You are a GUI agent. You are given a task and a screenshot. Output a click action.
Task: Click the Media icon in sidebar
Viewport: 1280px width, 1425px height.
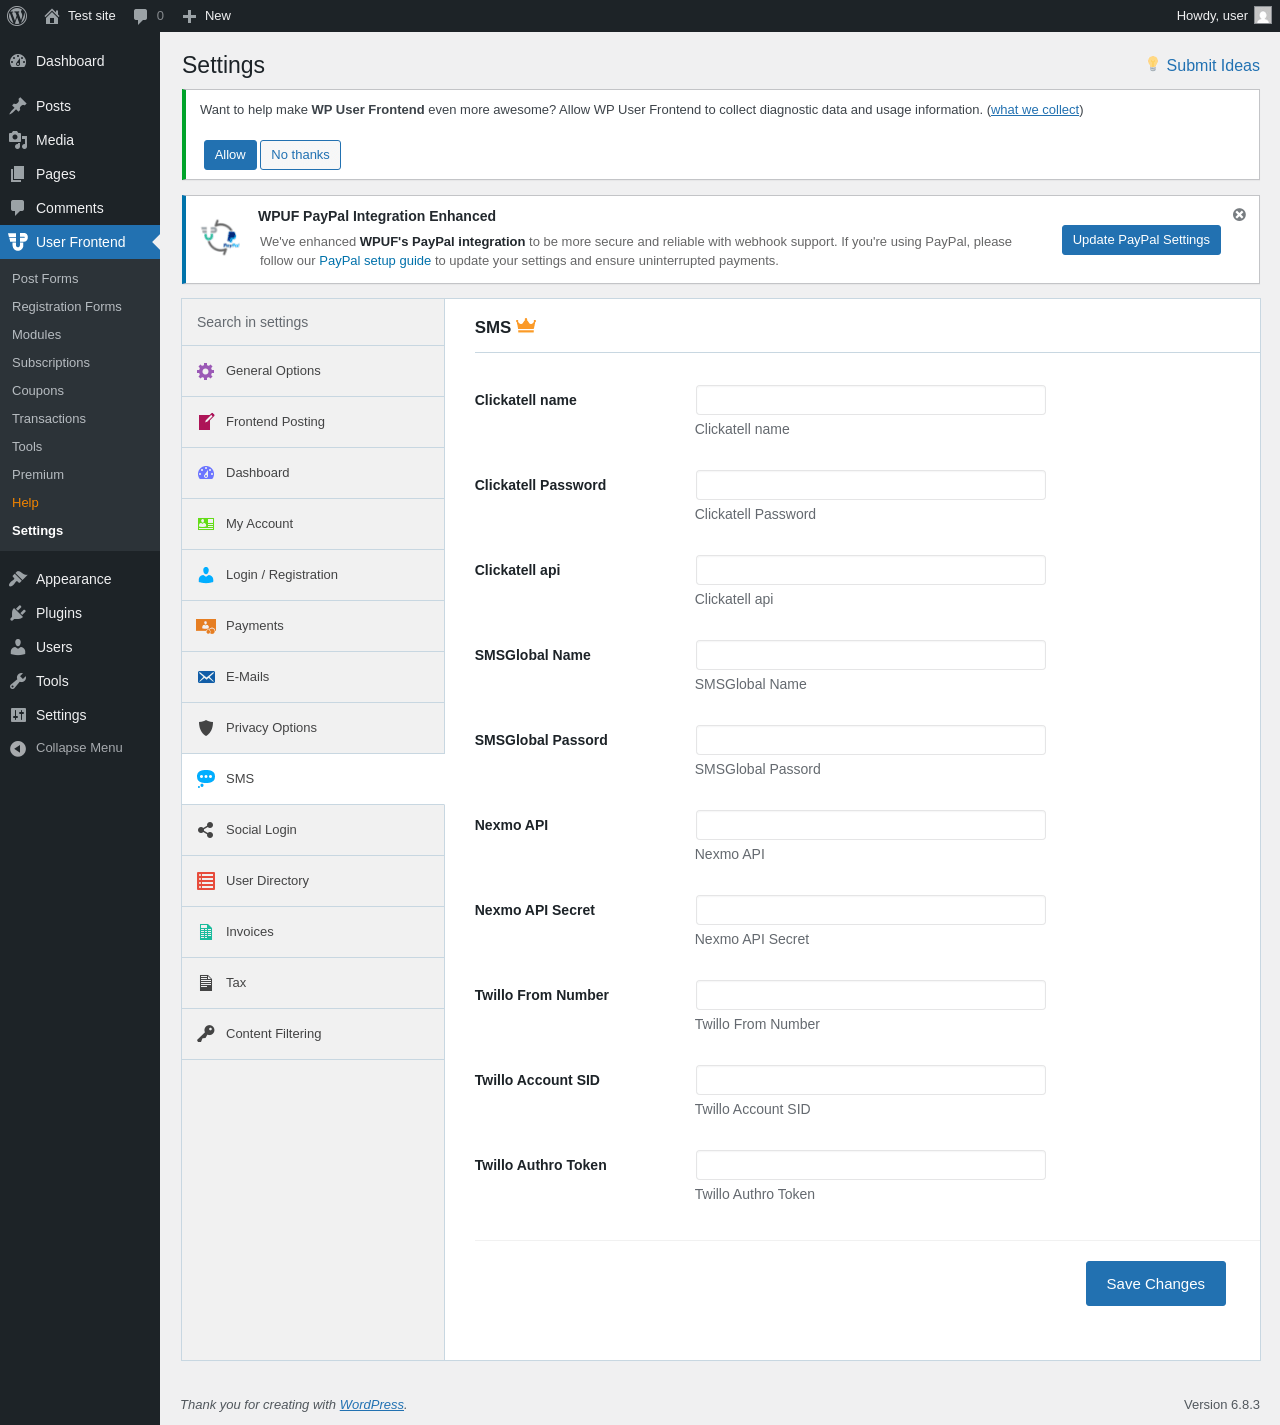[18, 140]
